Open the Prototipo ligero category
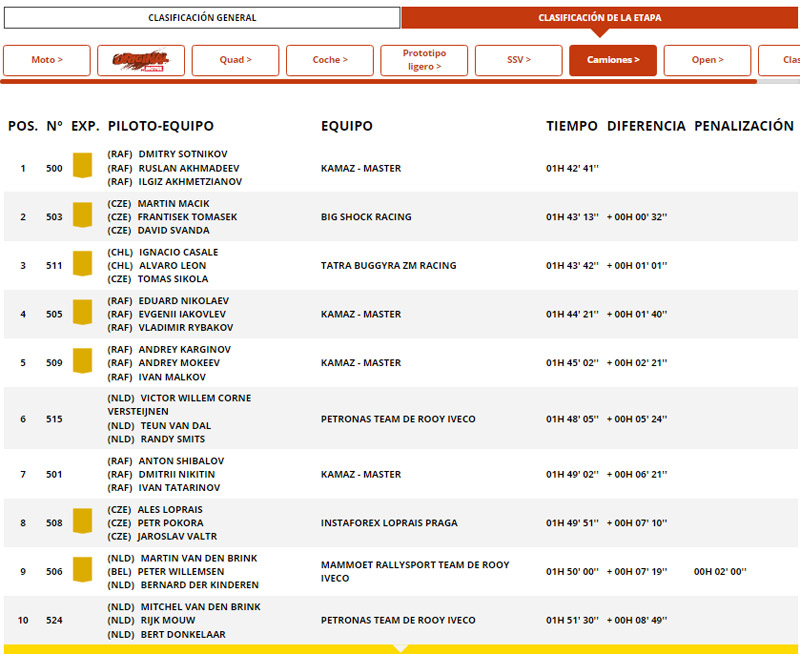 [424, 60]
